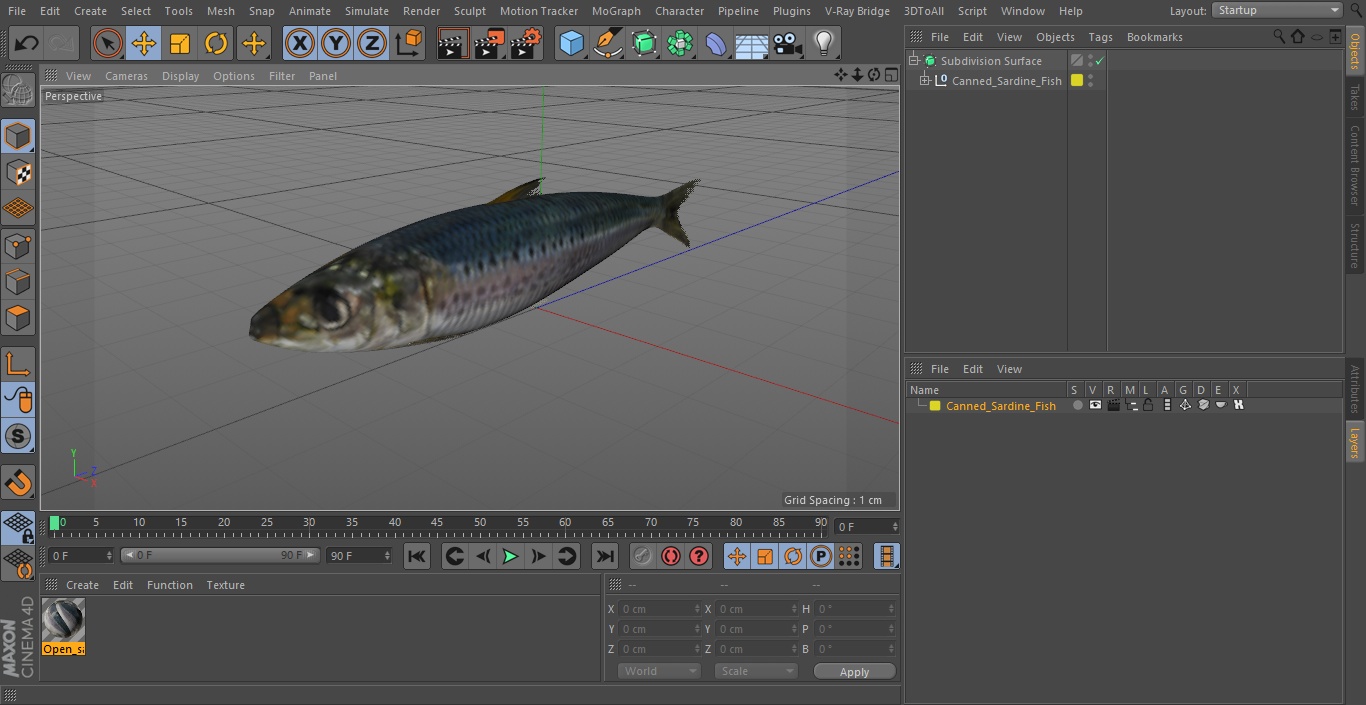Click the H rotation input field

[856, 609]
